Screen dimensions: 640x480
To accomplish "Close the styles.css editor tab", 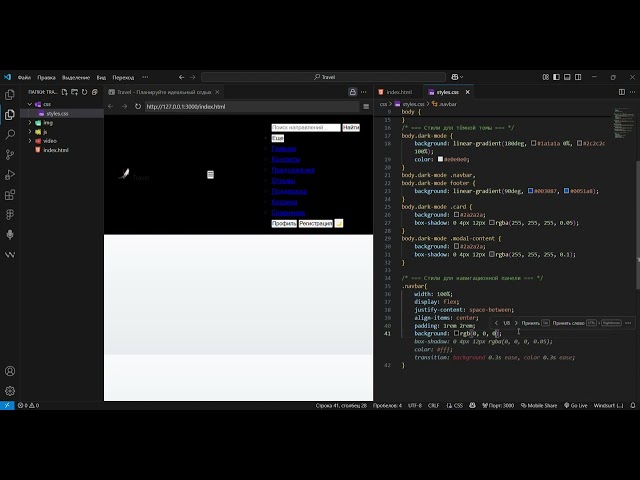I will pyautogui.click(x=468, y=92).
